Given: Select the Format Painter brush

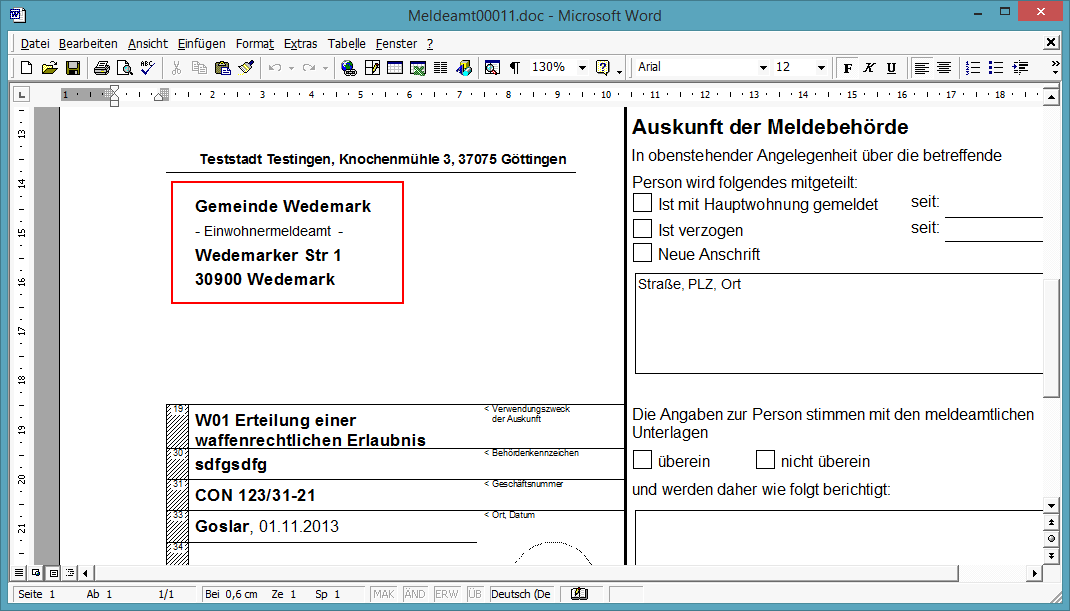Looking at the screenshot, I should [245, 68].
